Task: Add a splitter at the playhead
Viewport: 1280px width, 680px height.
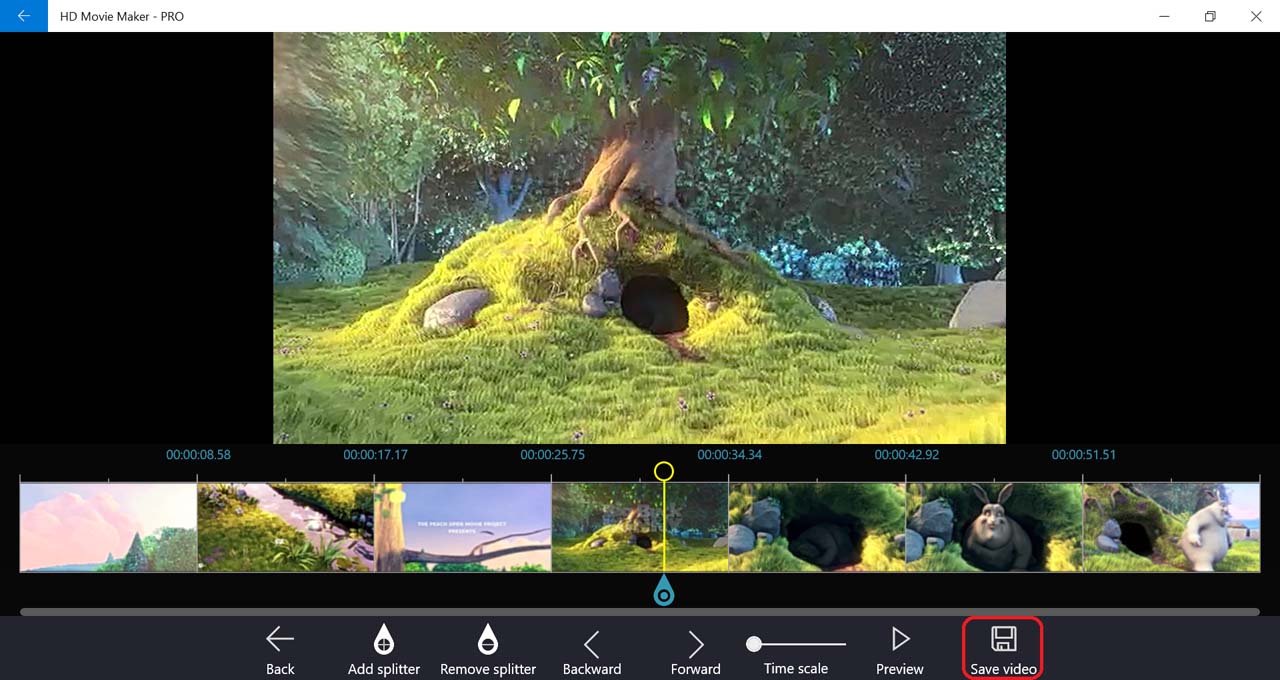Action: coord(384,649)
